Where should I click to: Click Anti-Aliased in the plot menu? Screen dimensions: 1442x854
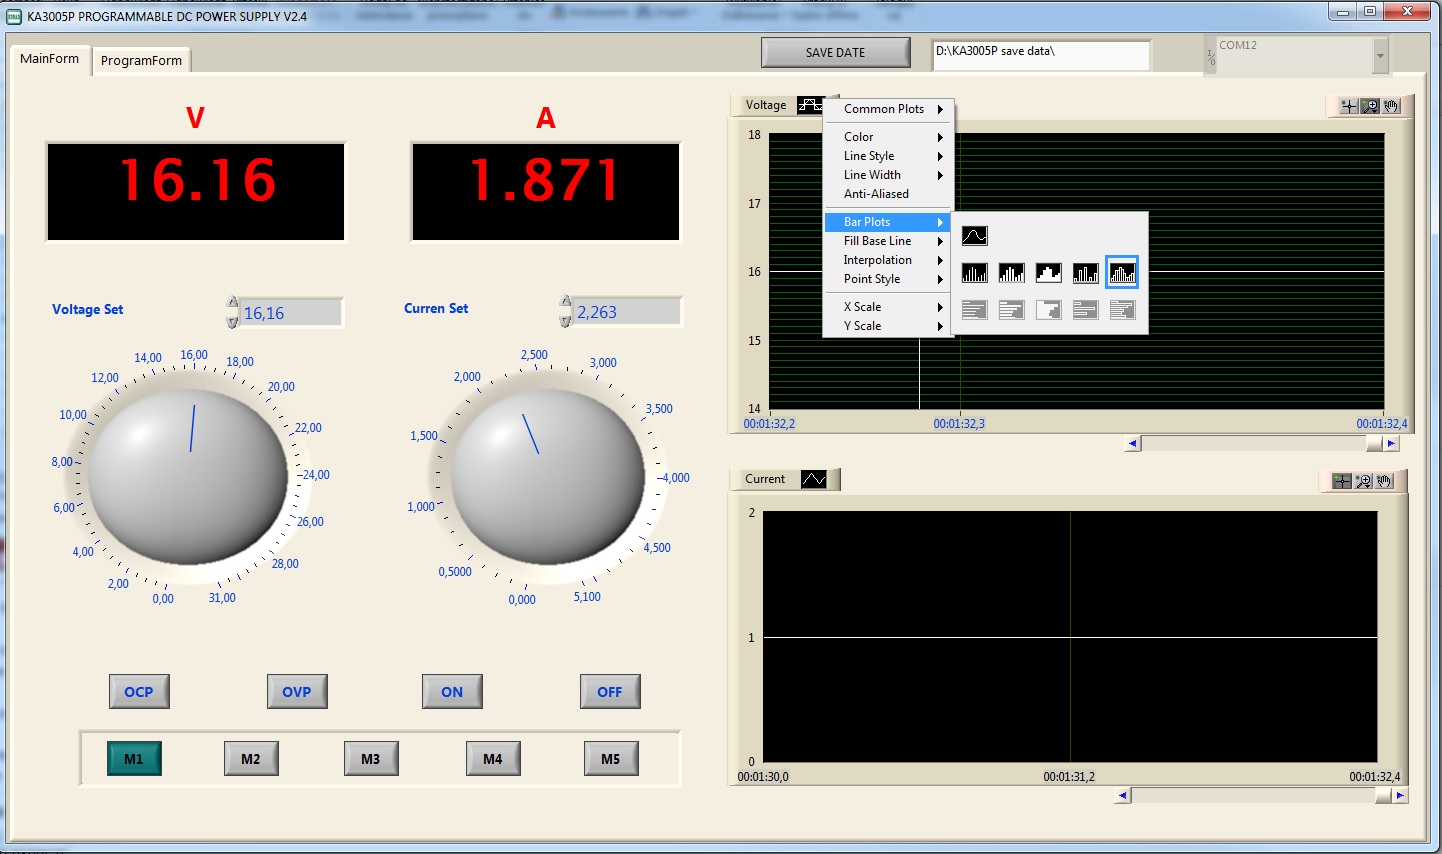click(876, 194)
